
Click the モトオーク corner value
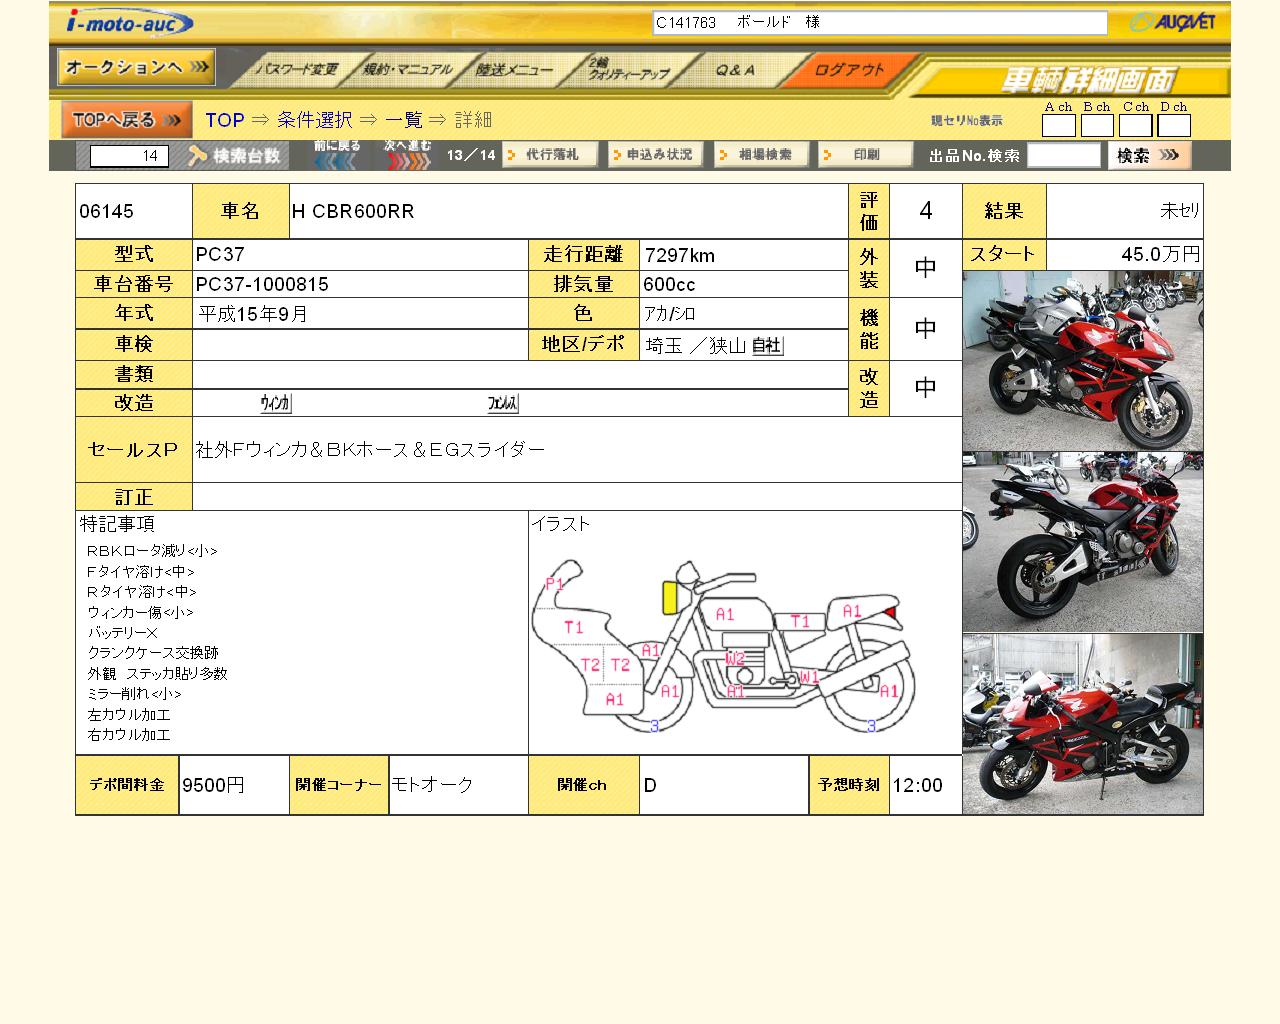432,785
